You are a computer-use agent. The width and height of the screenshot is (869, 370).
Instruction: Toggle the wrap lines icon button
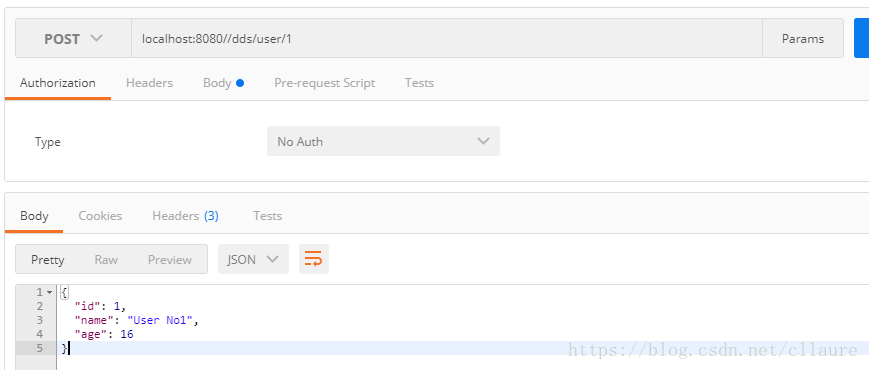[314, 259]
